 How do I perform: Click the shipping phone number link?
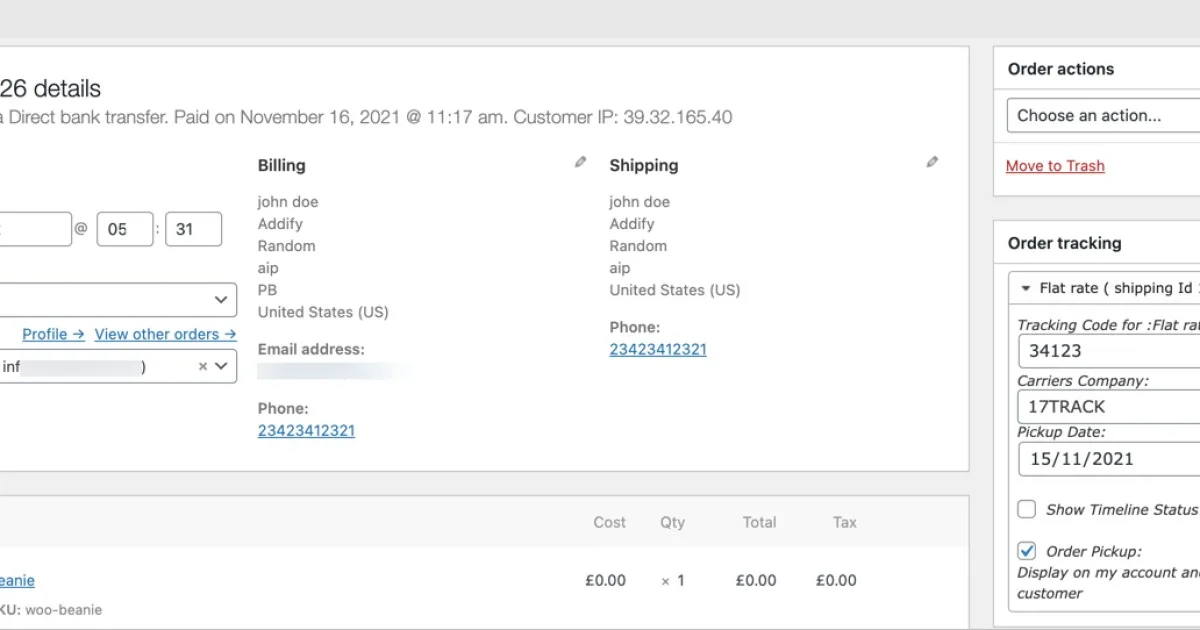tap(658, 349)
